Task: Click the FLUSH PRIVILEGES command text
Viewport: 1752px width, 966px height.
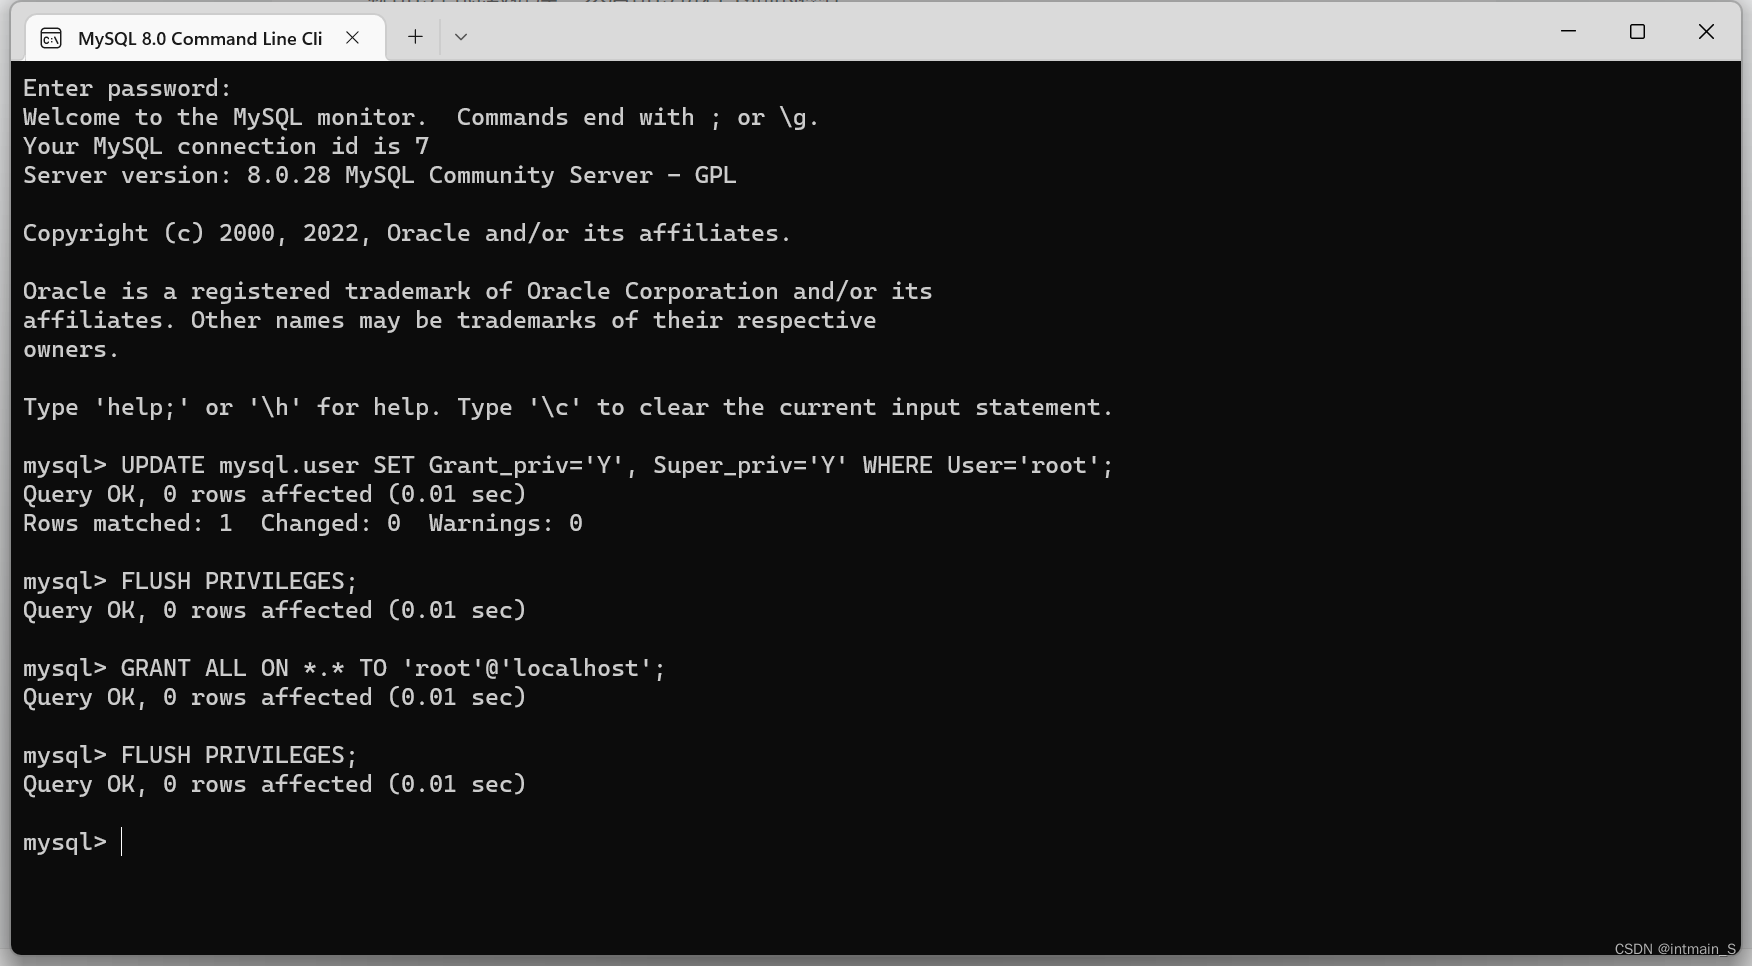Action: tap(238, 580)
